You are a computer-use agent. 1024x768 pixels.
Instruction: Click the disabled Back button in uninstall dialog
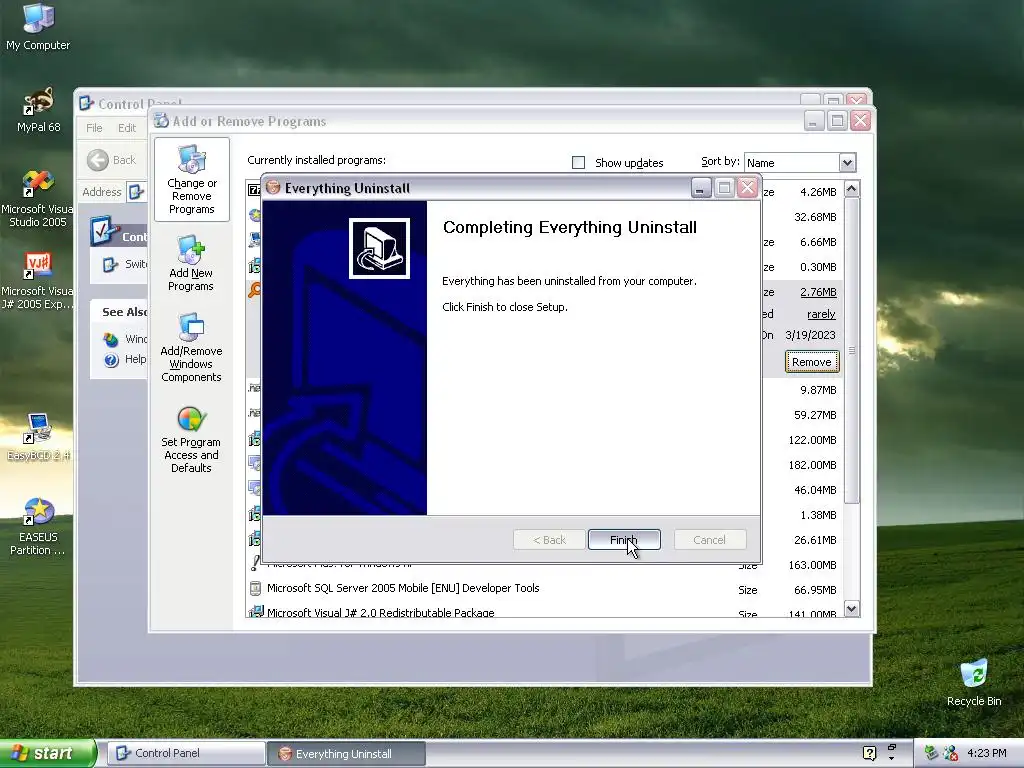549,539
